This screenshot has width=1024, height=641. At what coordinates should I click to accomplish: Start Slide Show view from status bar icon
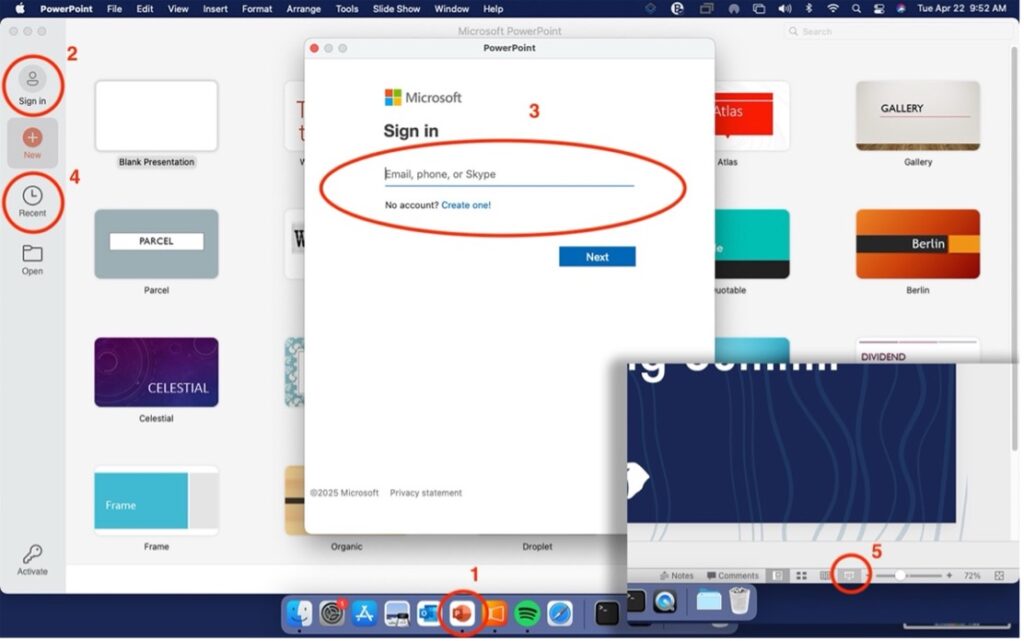coord(849,576)
